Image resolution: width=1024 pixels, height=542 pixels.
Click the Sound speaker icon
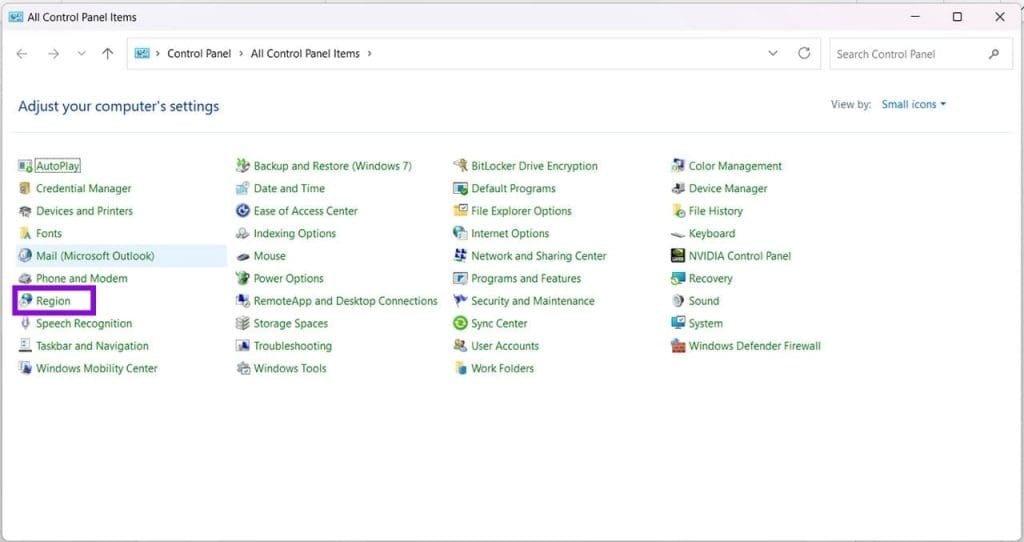678,300
